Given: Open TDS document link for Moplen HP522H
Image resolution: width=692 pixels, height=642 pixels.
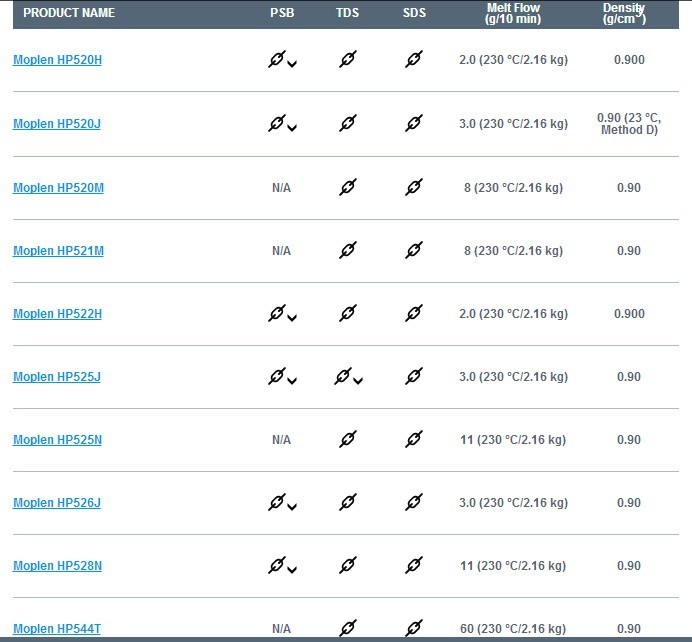Looking at the screenshot, I should click(x=348, y=313).
